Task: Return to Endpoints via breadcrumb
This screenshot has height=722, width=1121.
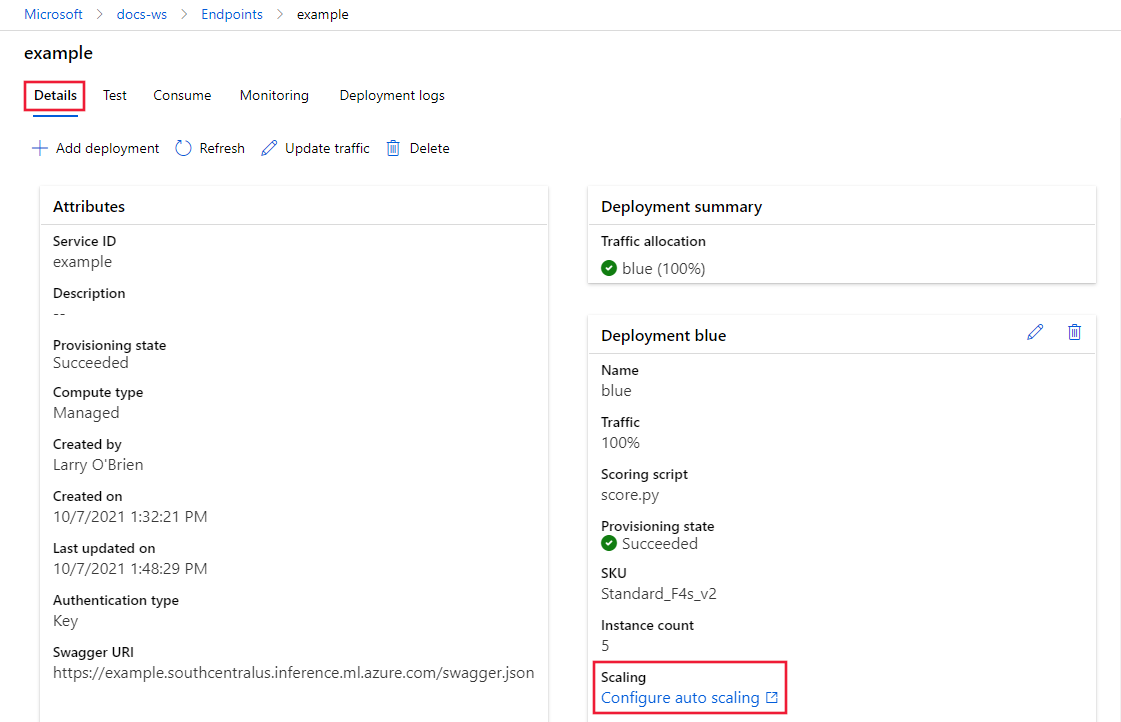Action: [x=231, y=15]
